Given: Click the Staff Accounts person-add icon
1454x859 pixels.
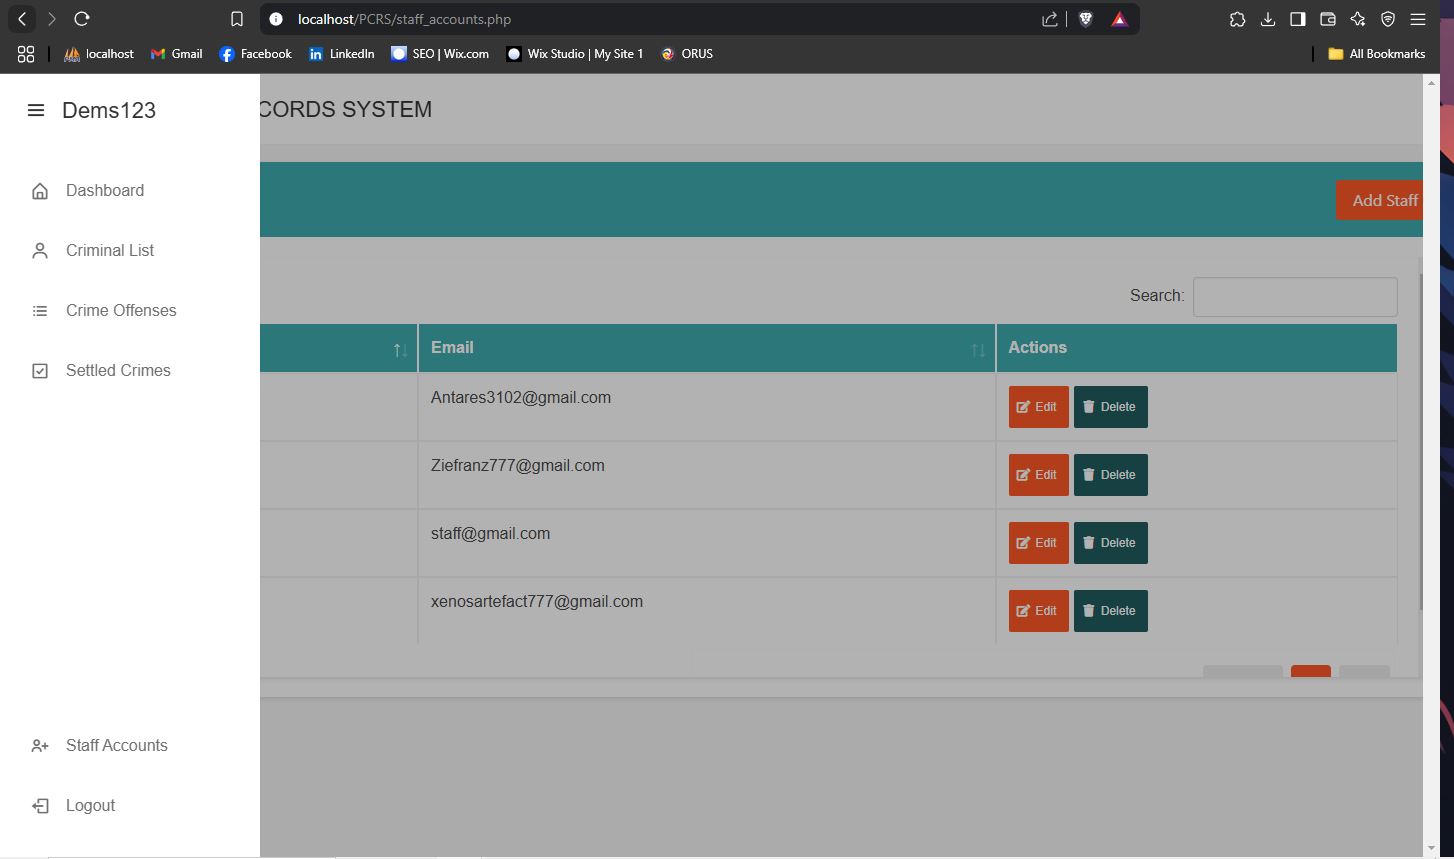Looking at the screenshot, I should (x=40, y=746).
